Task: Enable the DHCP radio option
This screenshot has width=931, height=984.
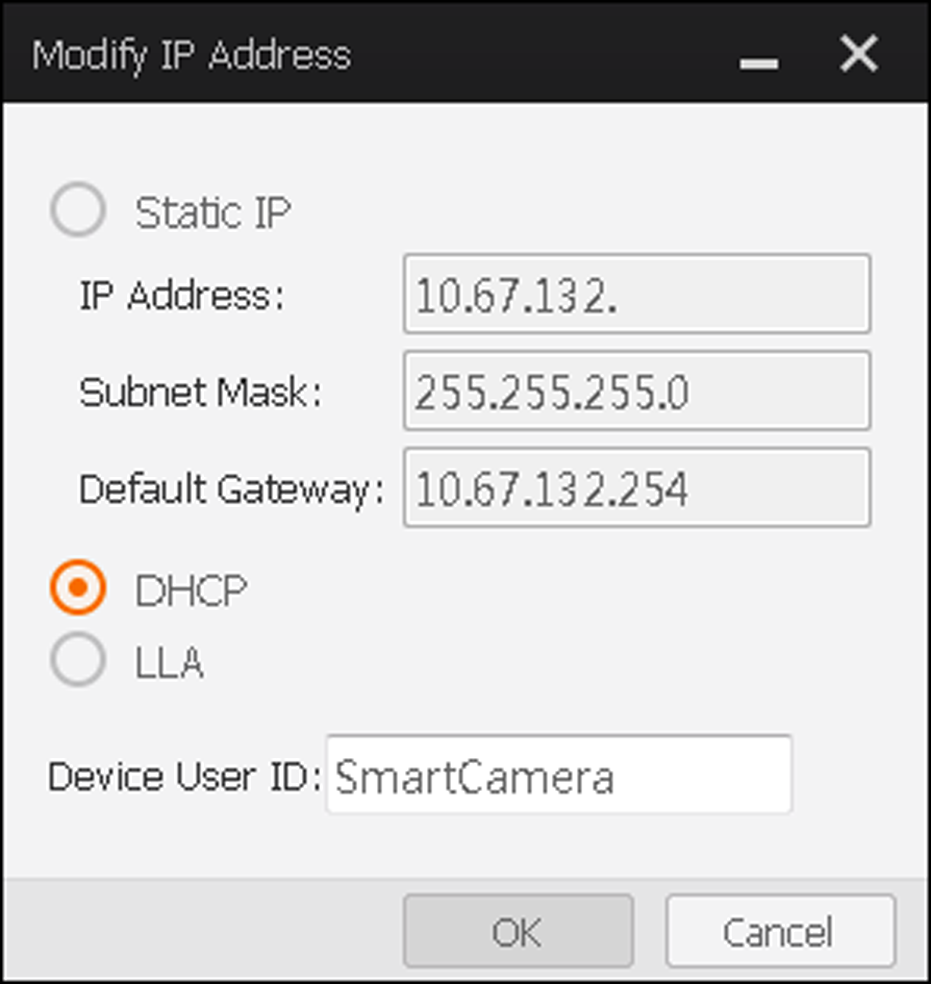Action: [x=78, y=589]
